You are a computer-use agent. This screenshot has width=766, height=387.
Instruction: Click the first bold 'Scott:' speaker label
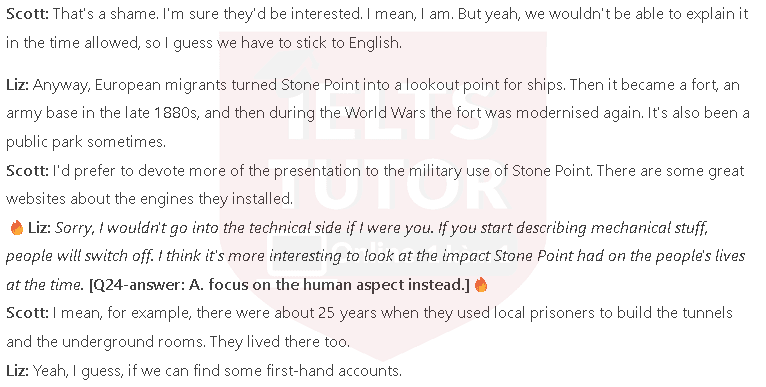[x=27, y=14]
